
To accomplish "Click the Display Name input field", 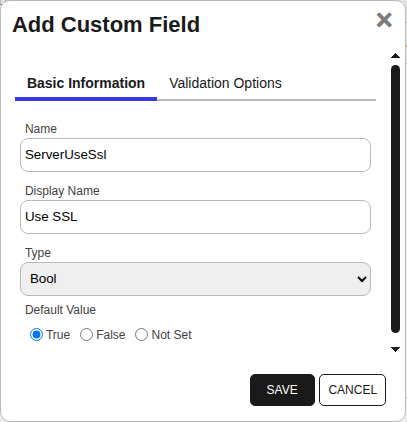I will 195,217.
